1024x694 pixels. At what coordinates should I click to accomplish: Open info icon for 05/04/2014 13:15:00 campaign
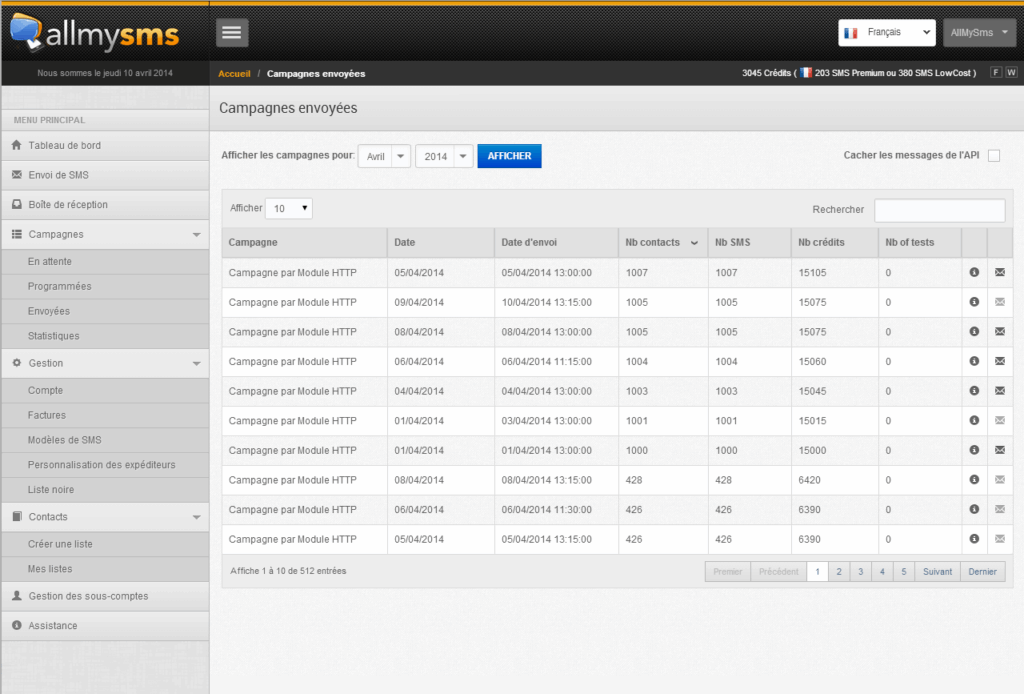tap(974, 539)
